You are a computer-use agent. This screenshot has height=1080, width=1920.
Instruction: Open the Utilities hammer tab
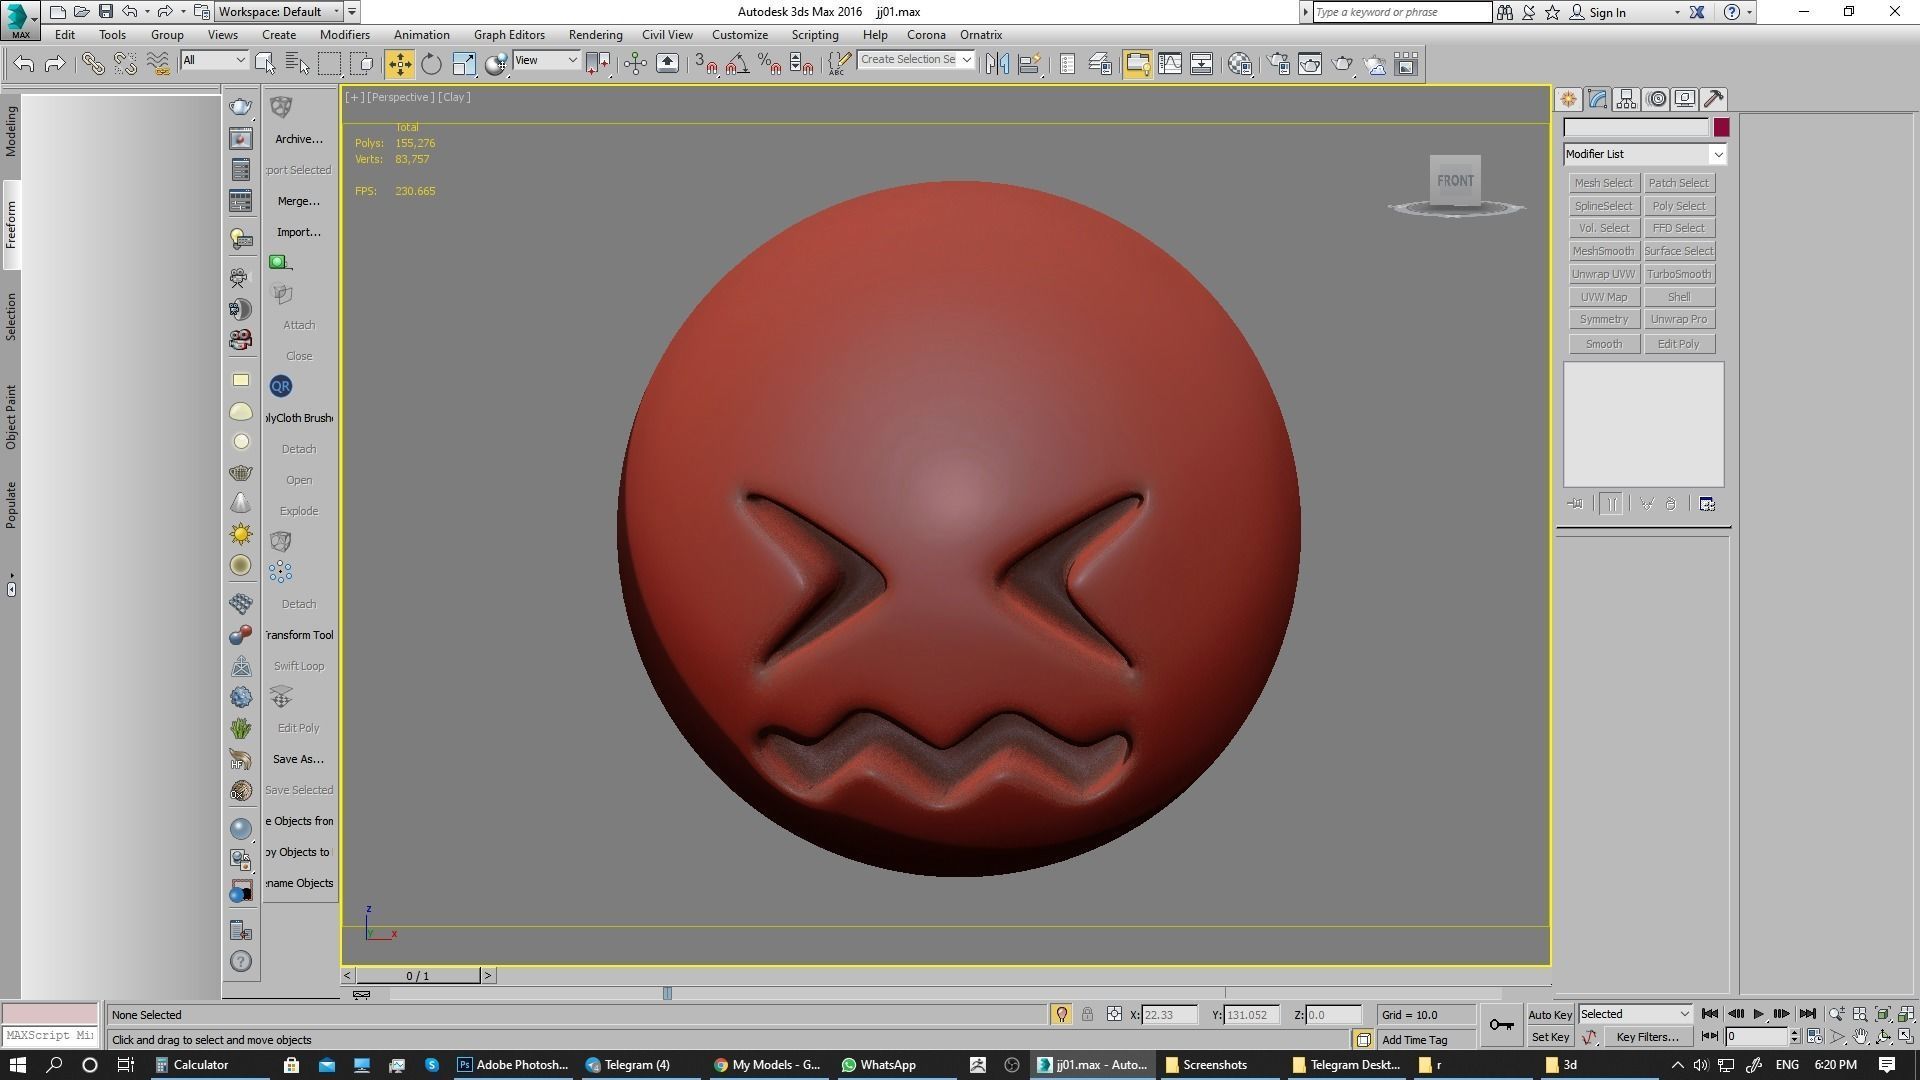[x=1714, y=99]
